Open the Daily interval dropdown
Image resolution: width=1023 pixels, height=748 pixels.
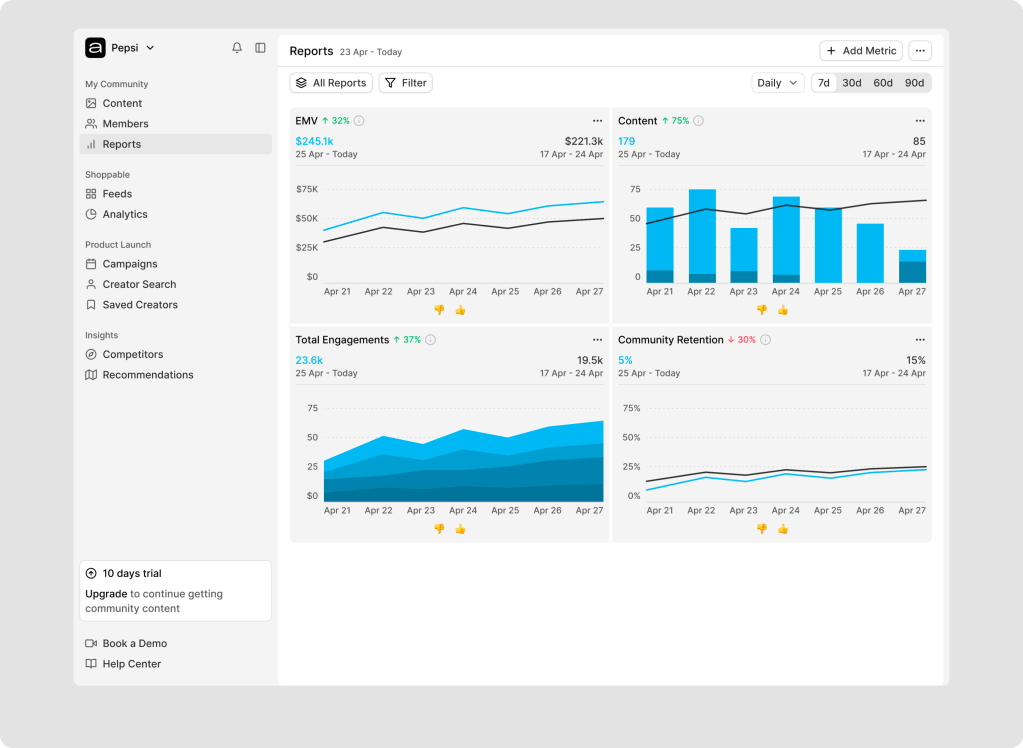(777, 83)
